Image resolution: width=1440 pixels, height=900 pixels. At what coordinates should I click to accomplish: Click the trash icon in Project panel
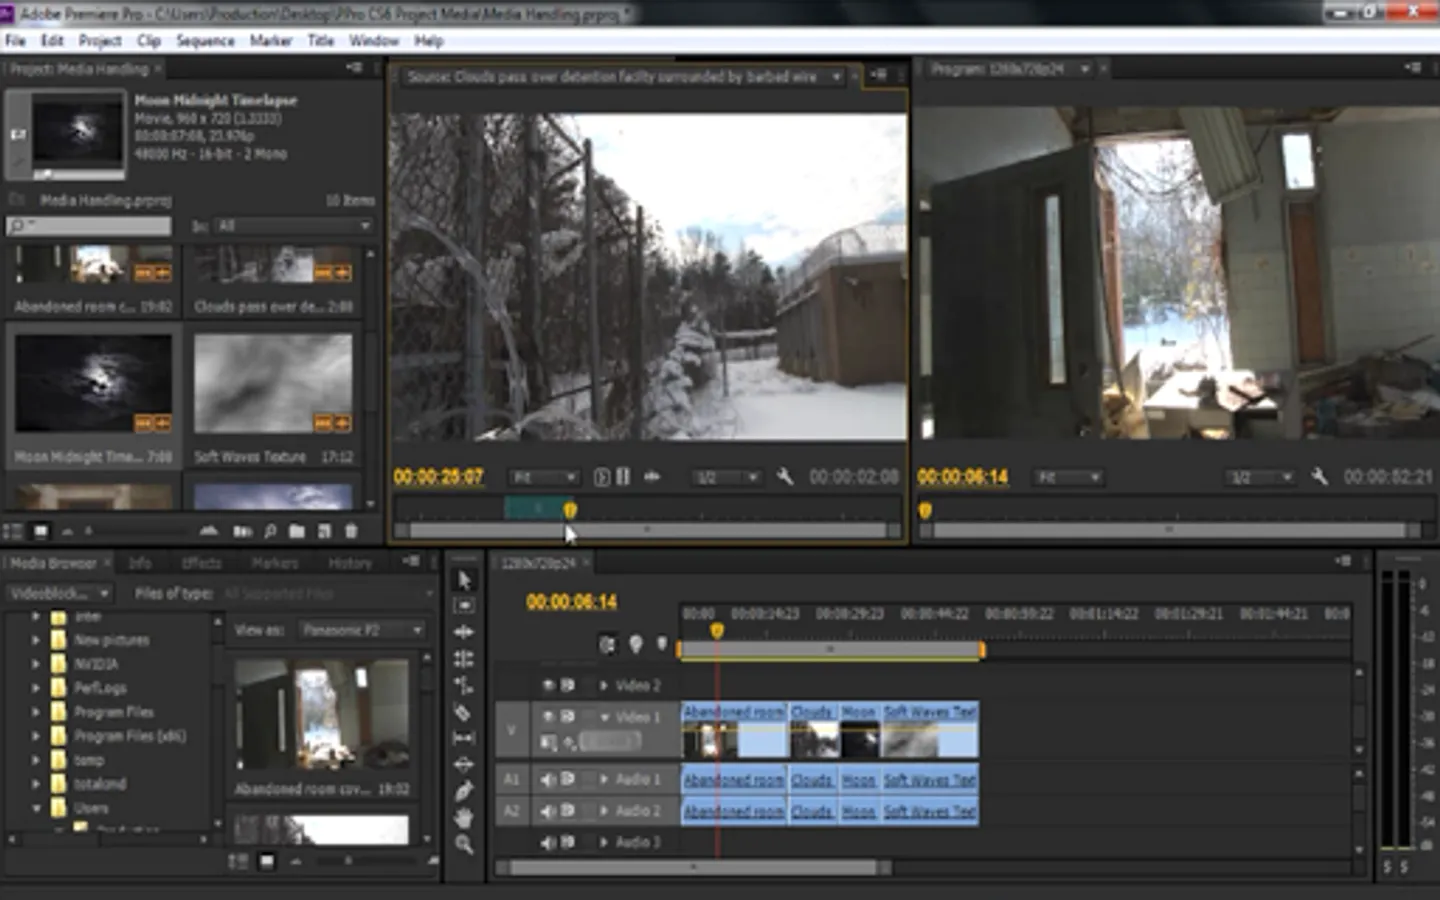pyautogui.click(x=351, y=531)
